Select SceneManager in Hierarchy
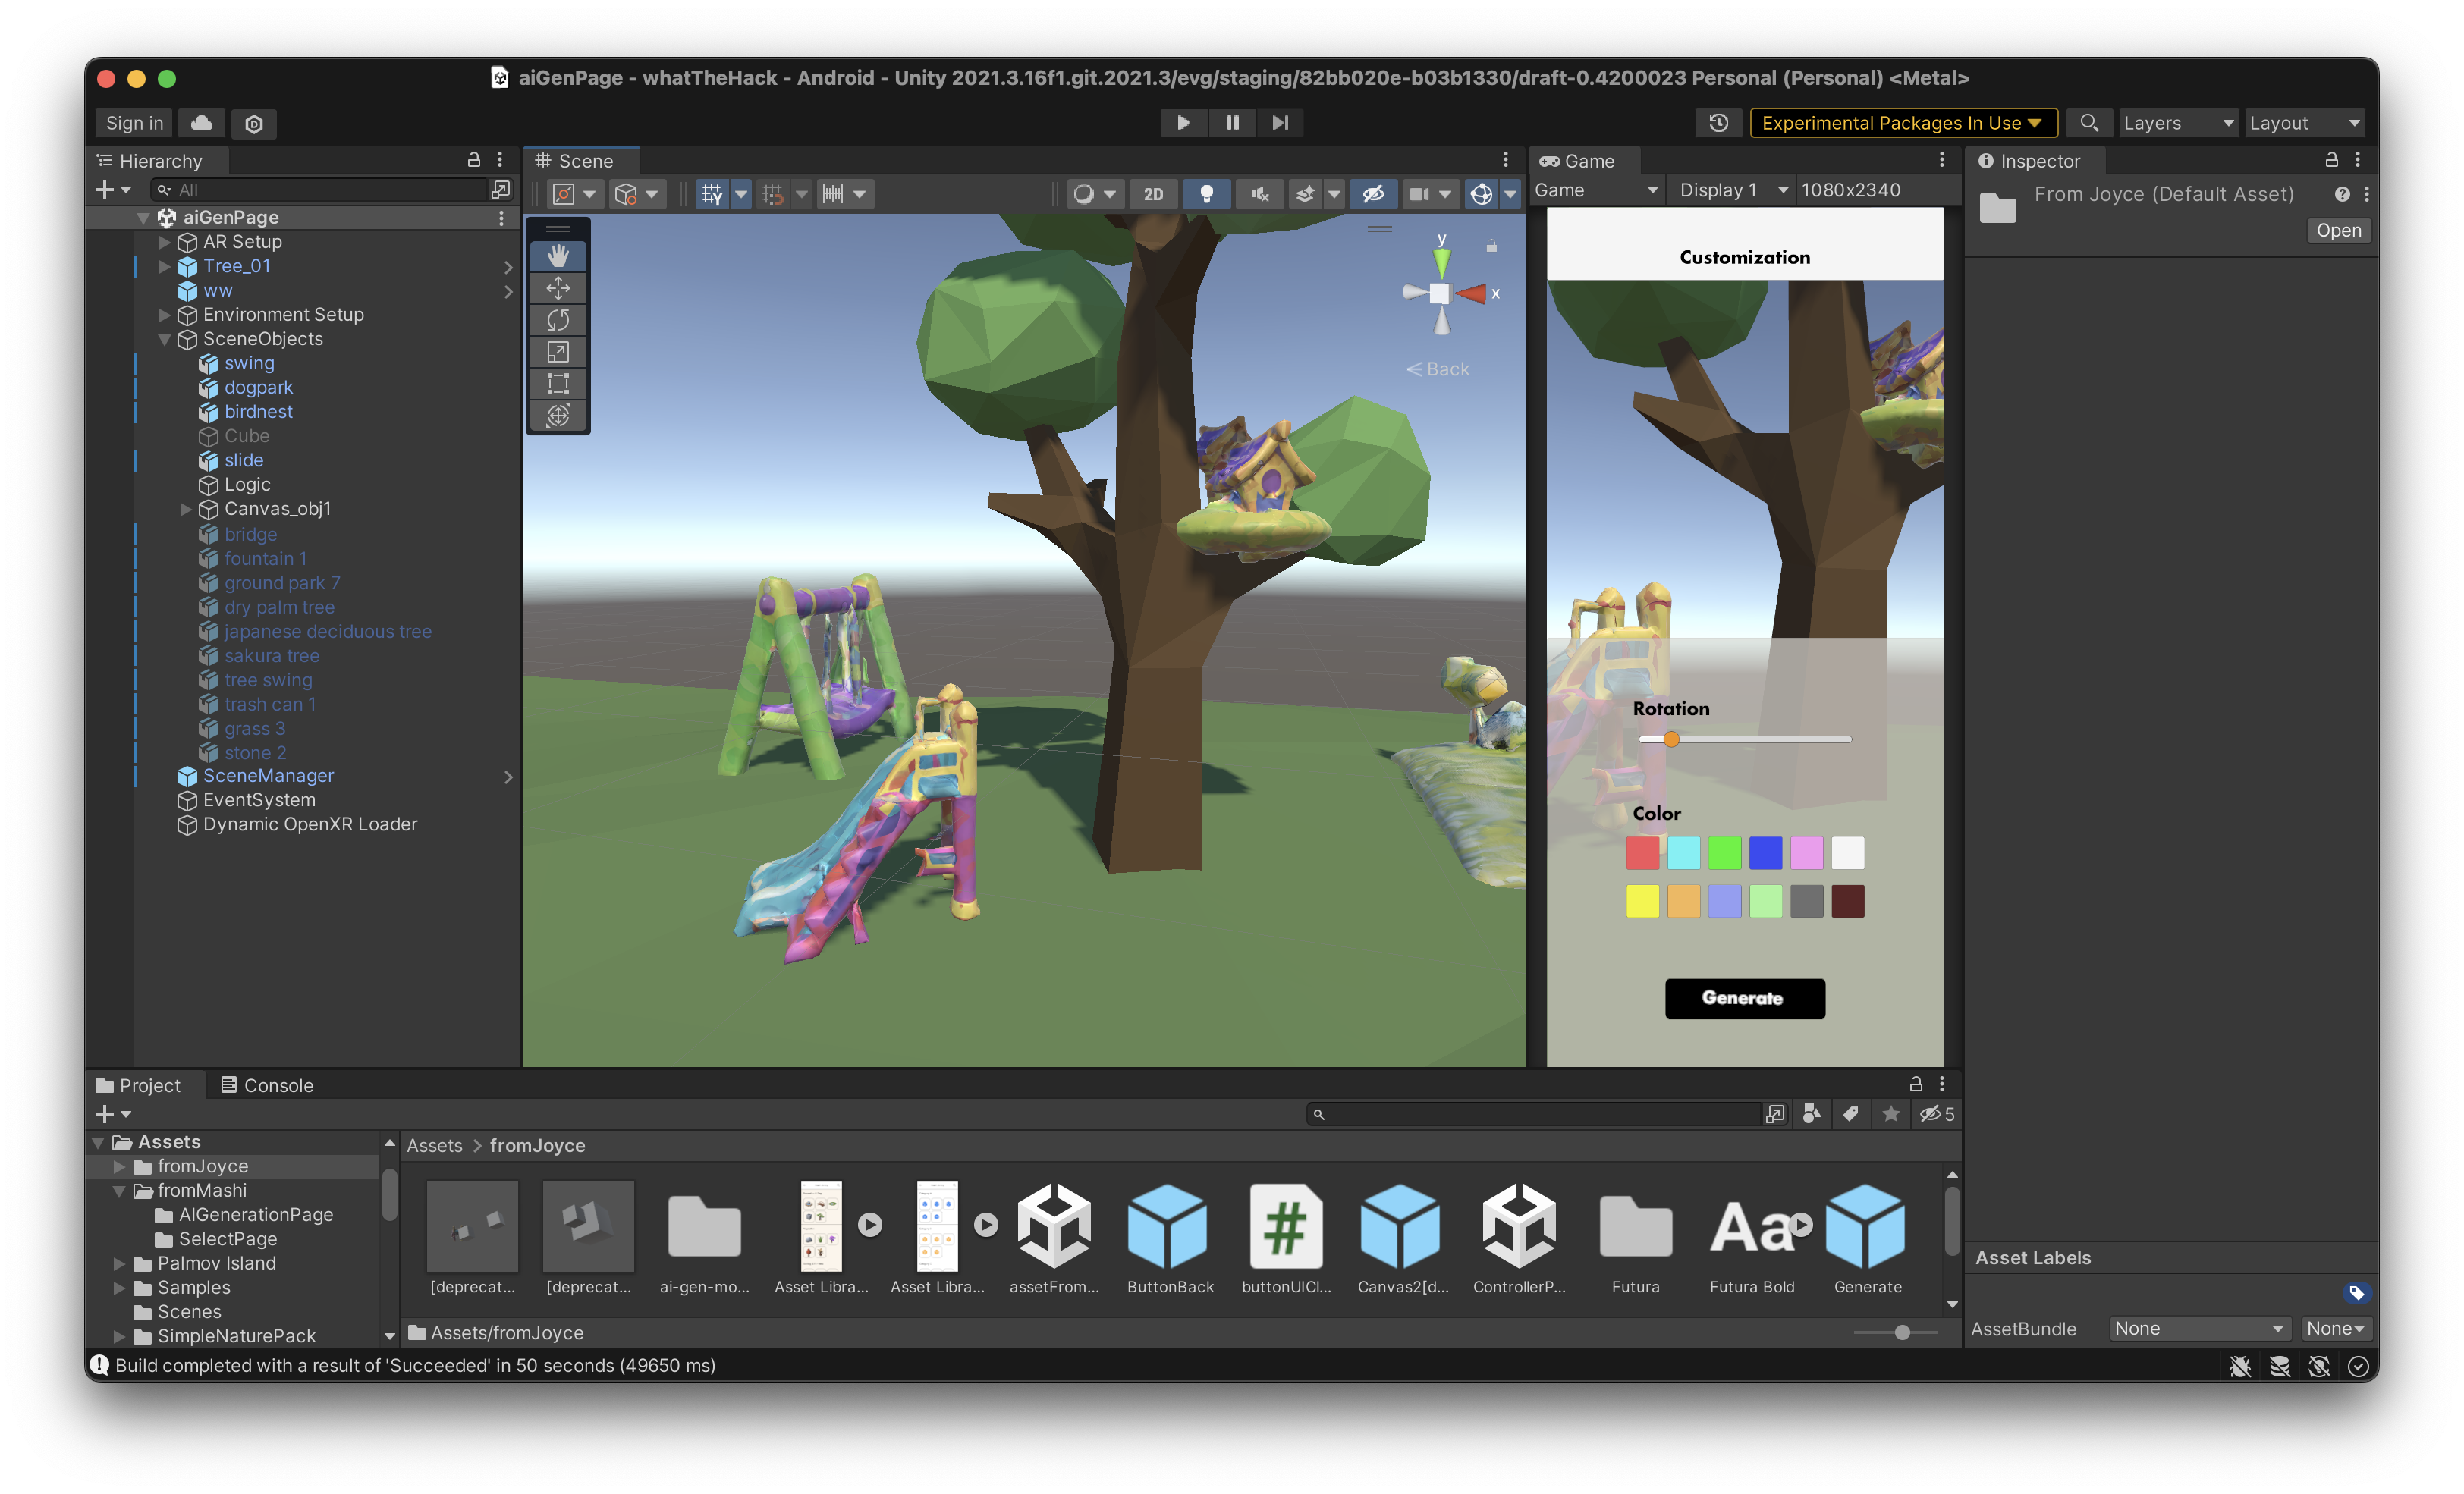 268,775
